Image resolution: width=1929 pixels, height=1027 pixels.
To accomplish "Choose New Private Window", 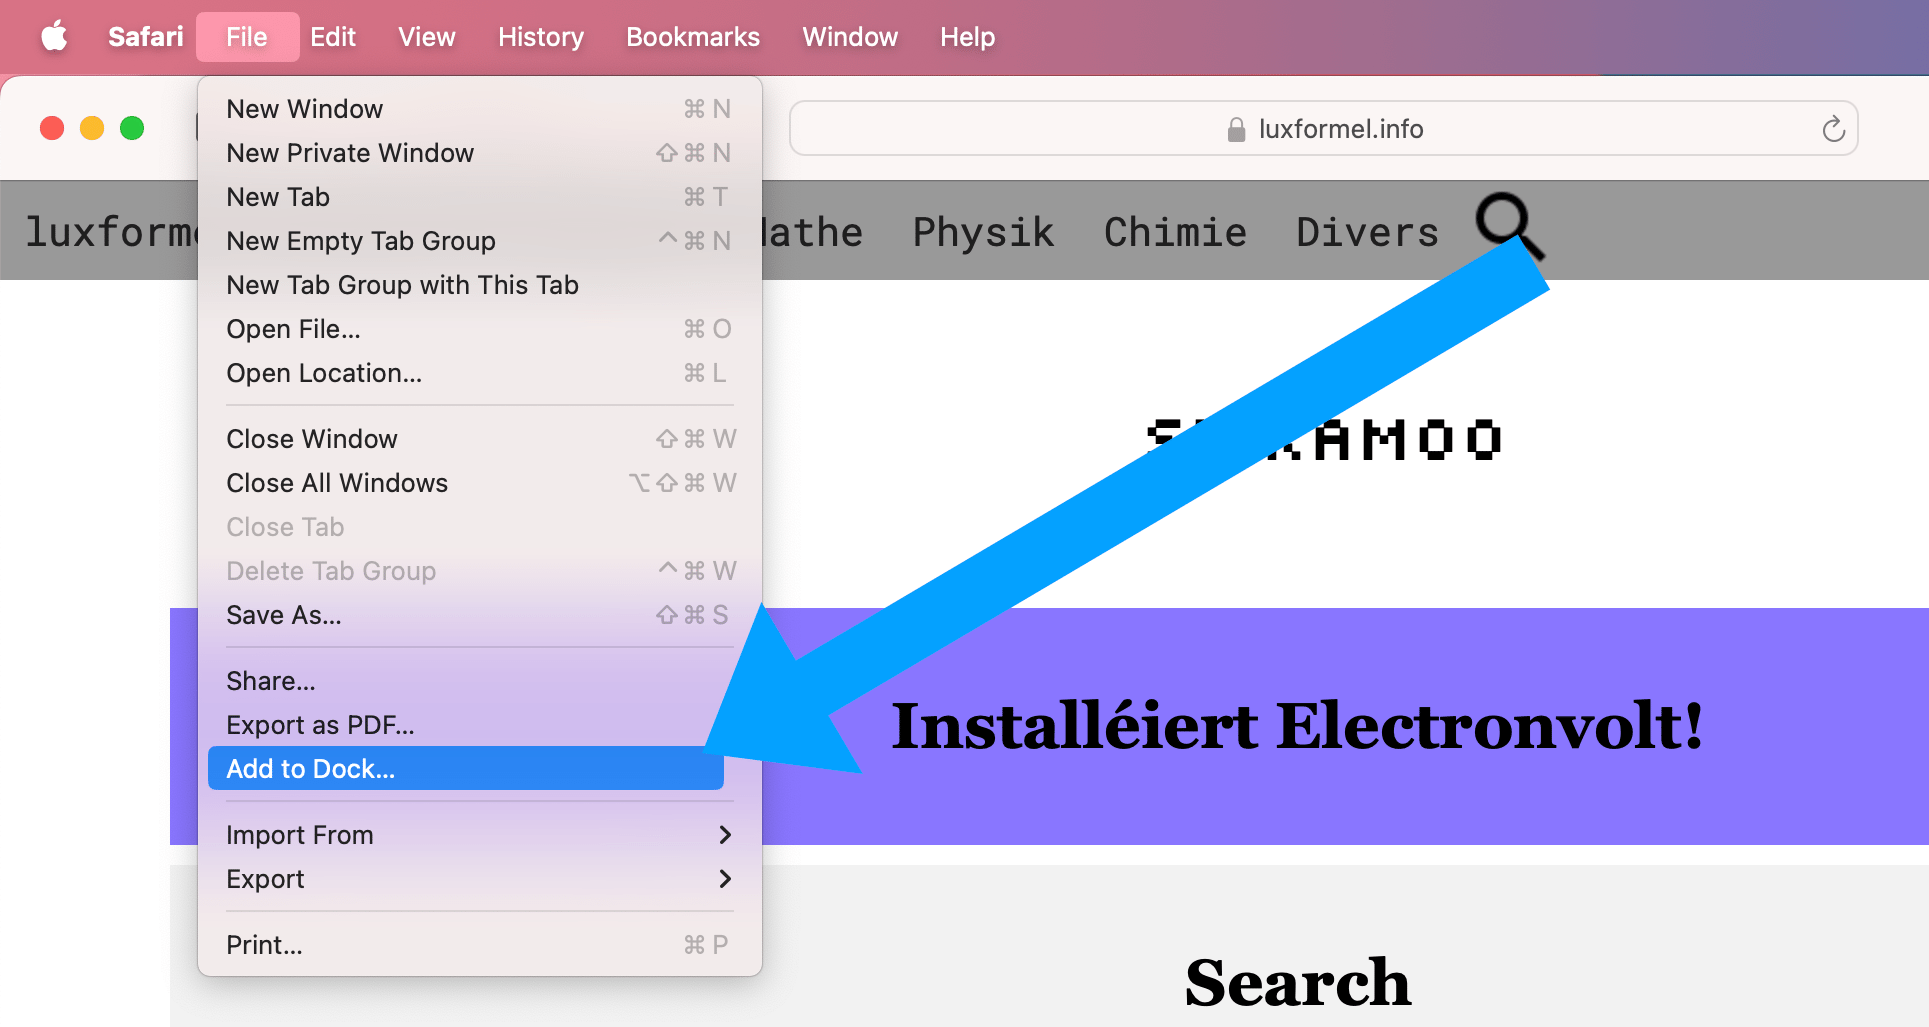I will (350, 153).
